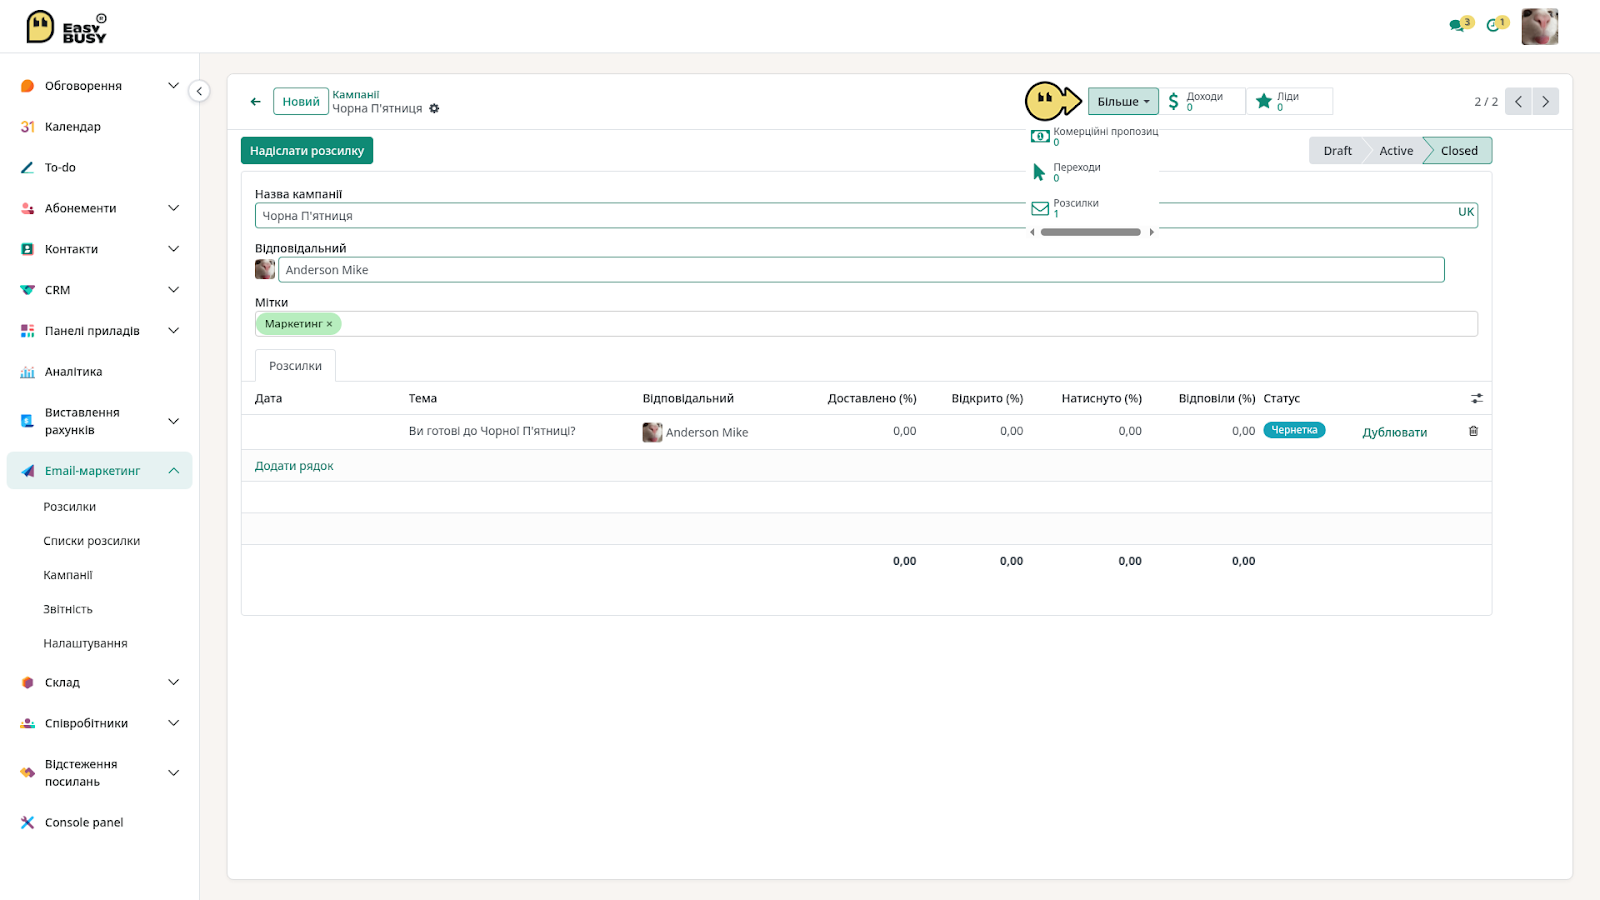This screenshot has height=900, width=1600.
Task: Sort by Статус column header
Action: click(1281, 398)
